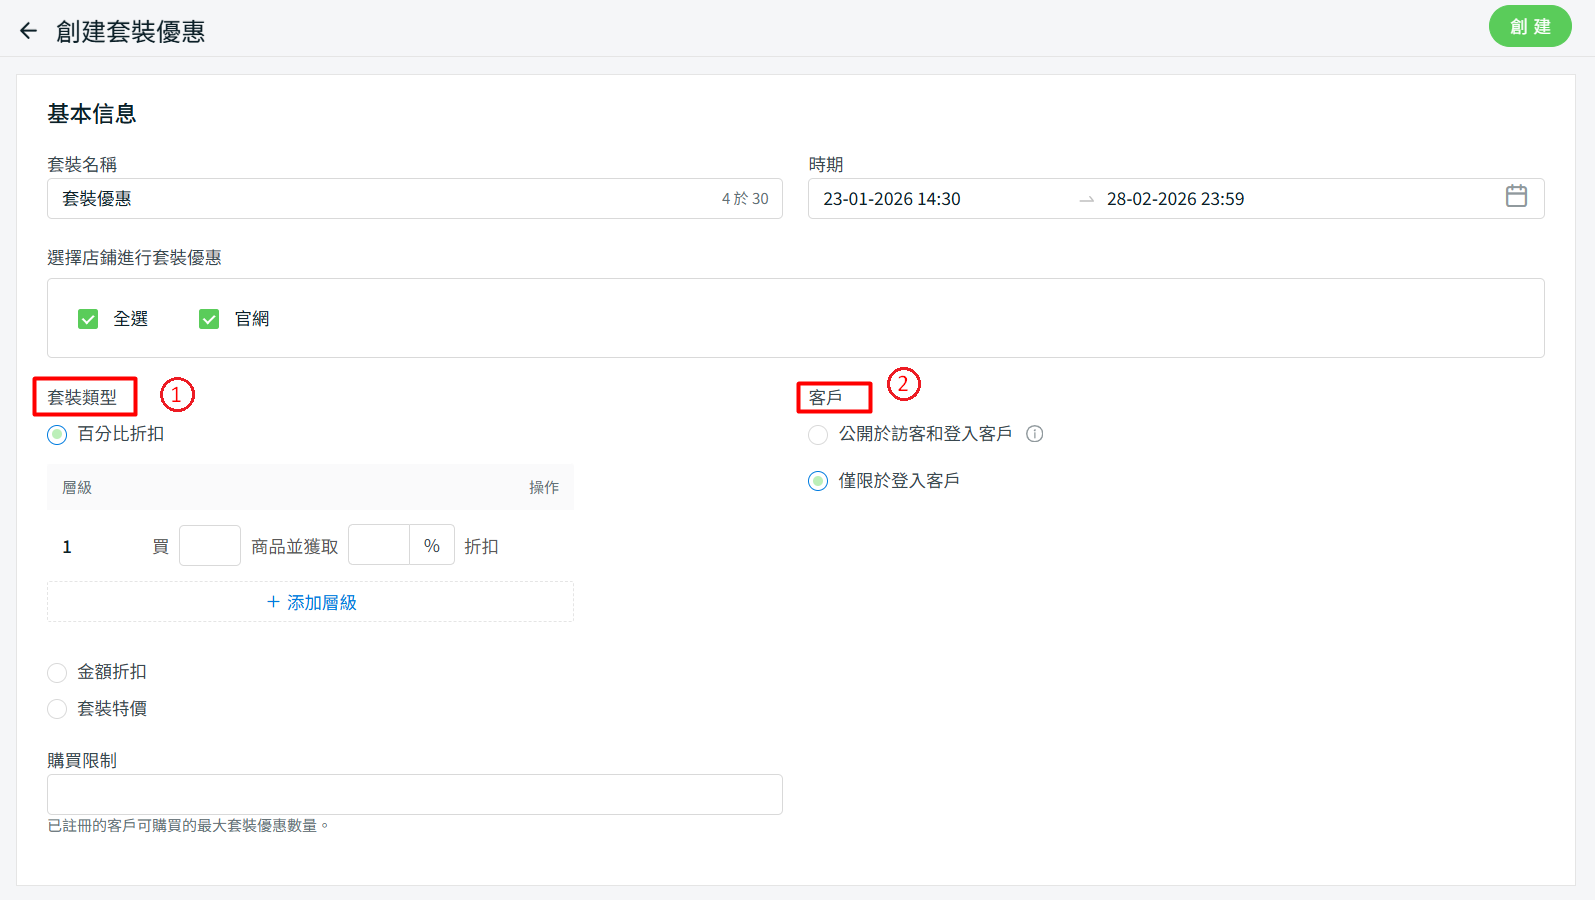Screen dimensions: 1595x900
Task: Click the end date 28-02-2026 23:59
Action: [1175, 199]
